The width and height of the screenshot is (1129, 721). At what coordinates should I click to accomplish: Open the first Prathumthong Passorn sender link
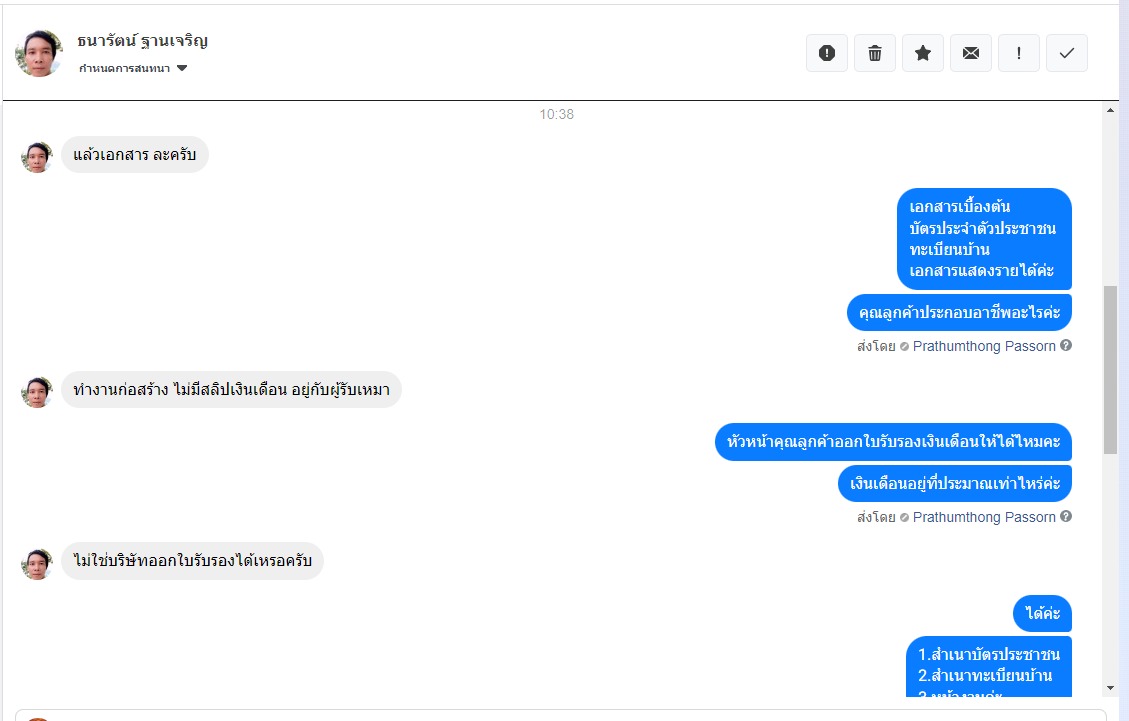984,346
